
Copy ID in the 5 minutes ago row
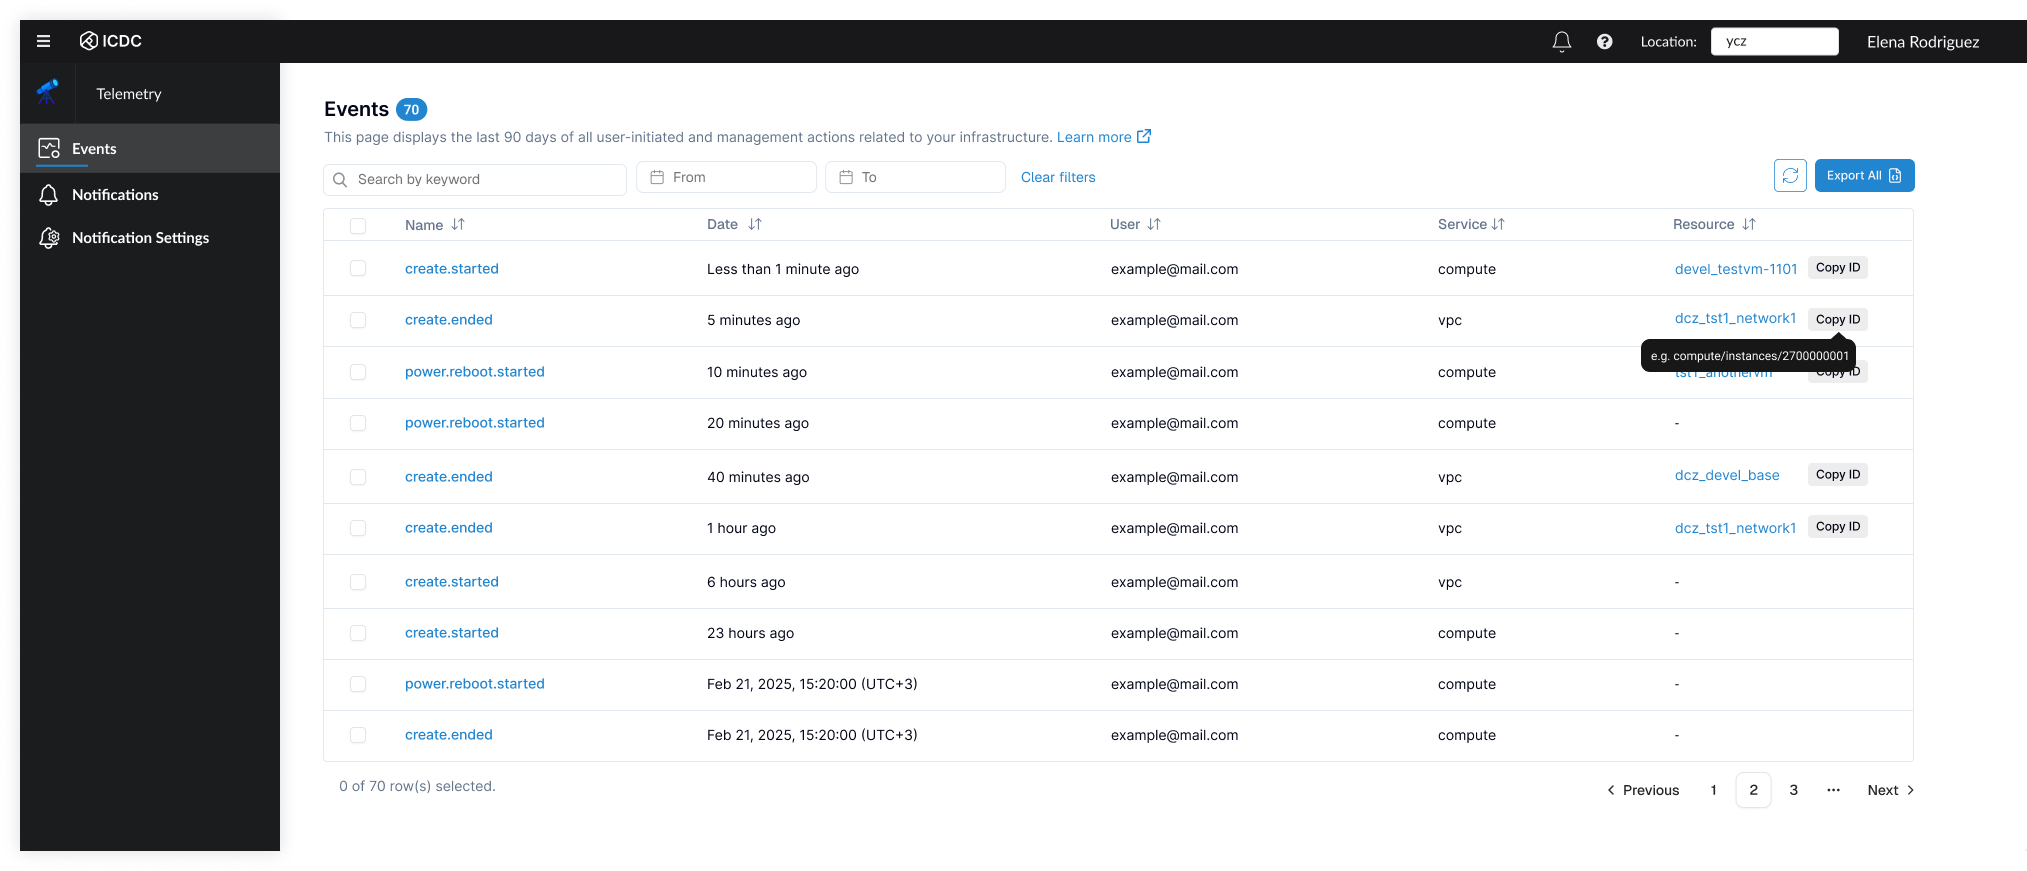coord(1837,319)
